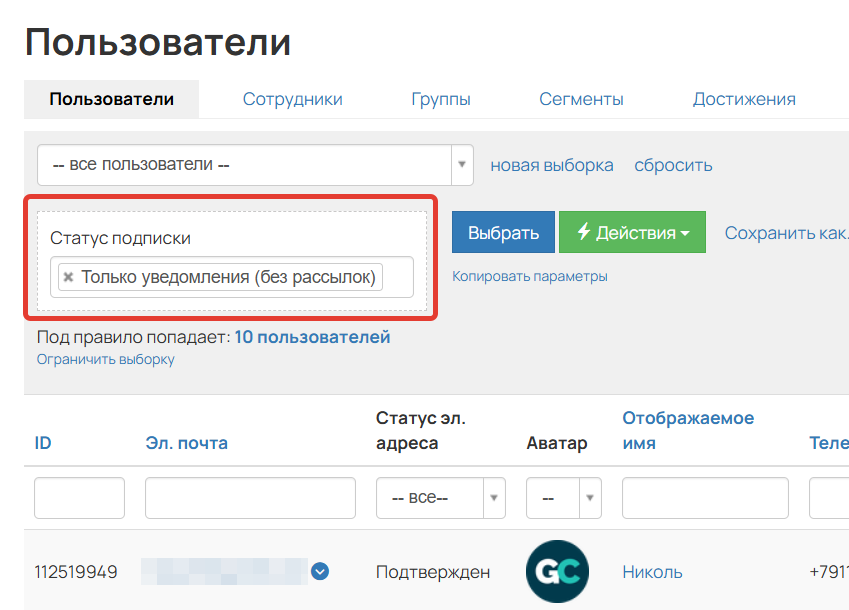Open the email status filter arrow
Image resolution: width=849 pixels, height=610 pixels.
point(494,497)
